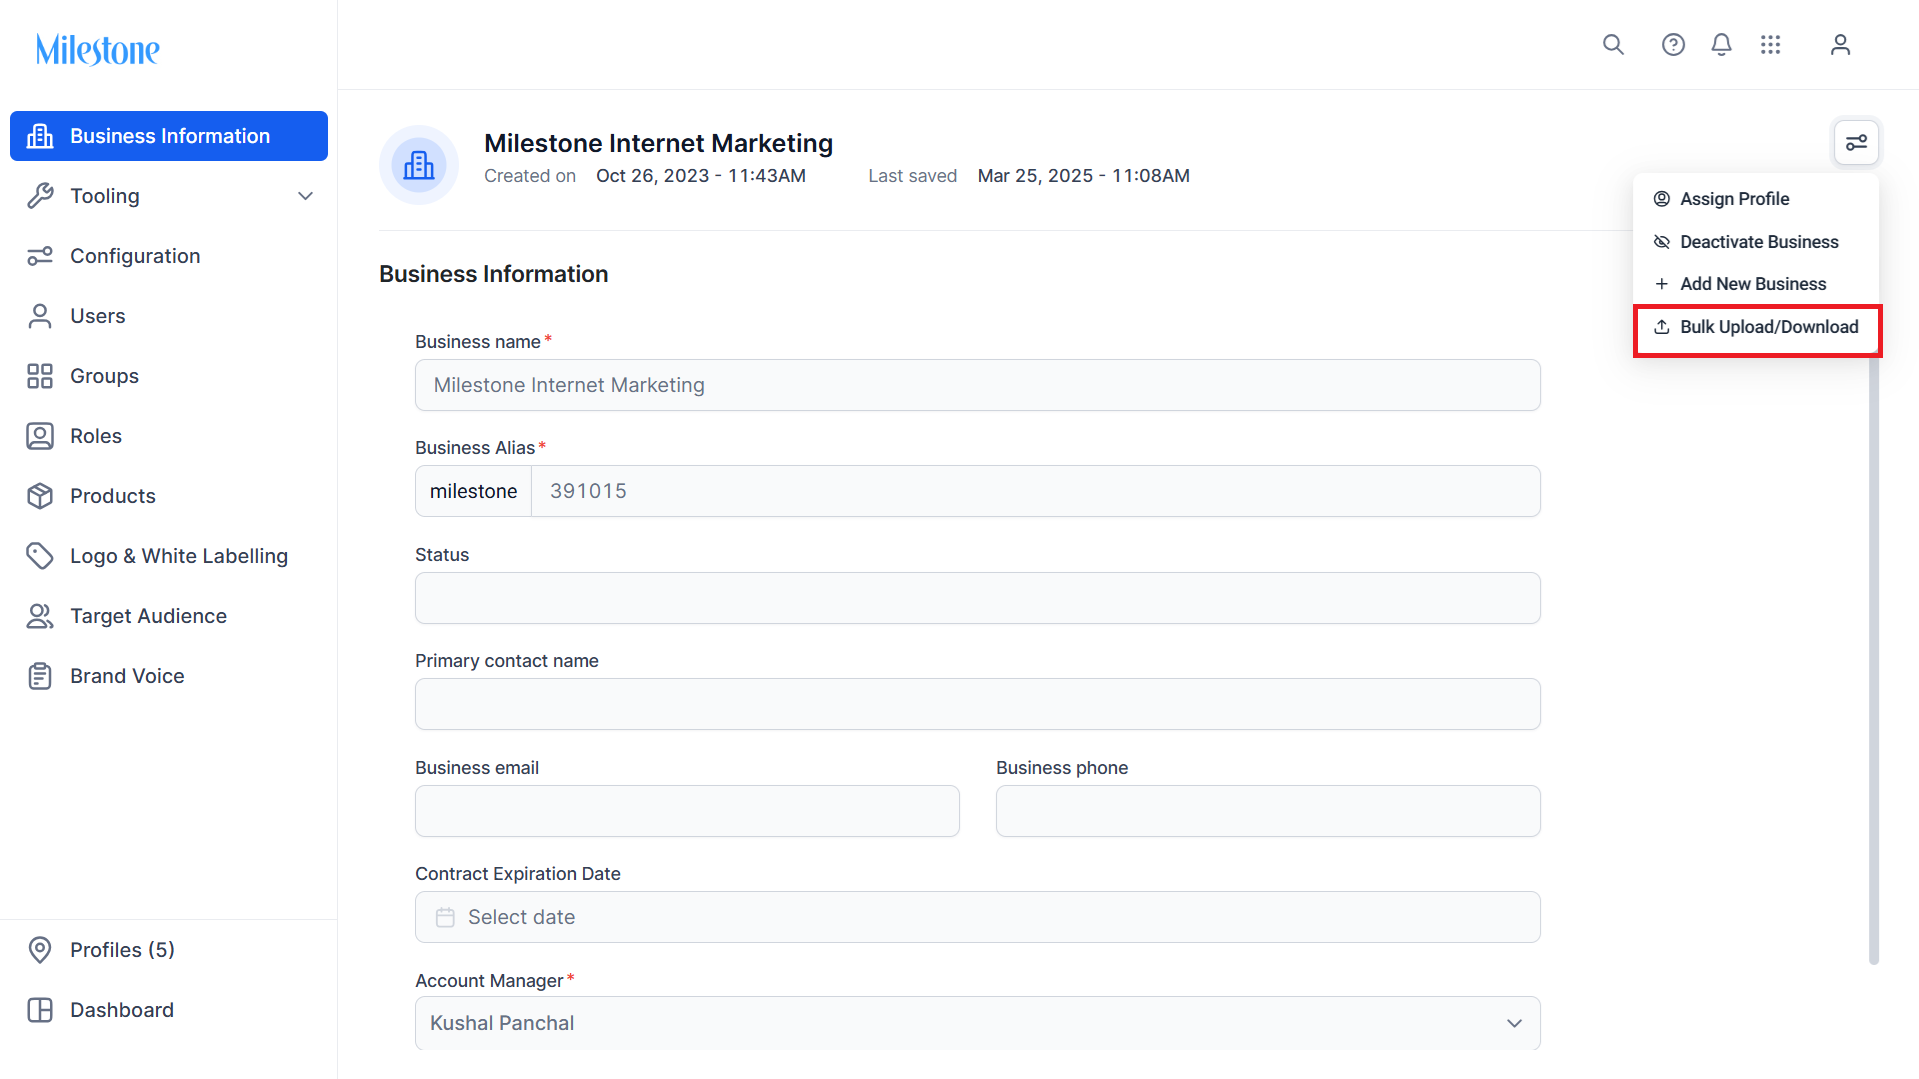1919x1079 pixels.
Task: Click the Business name input field
Action: coord(977,385)
